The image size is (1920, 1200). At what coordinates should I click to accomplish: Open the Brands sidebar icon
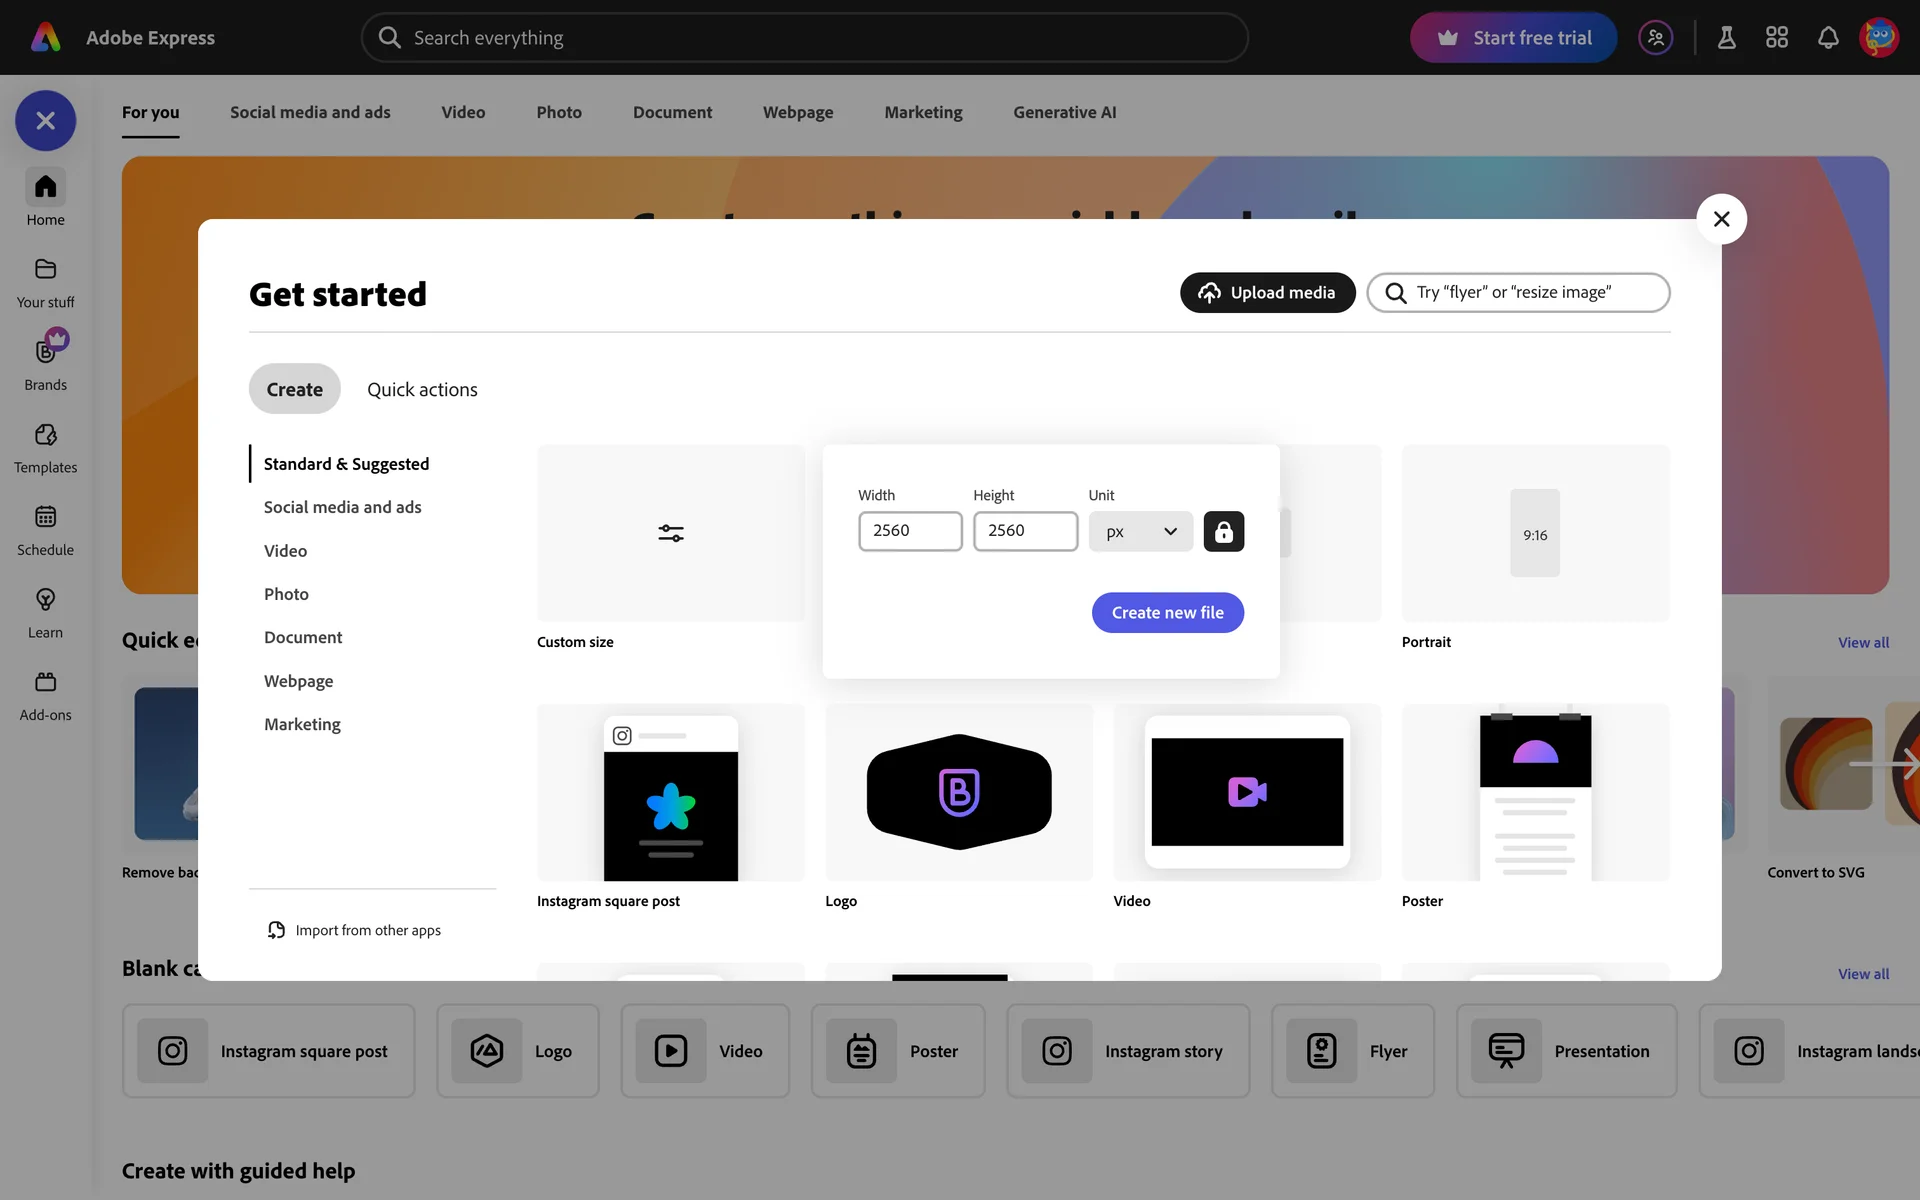coord(46,351)
